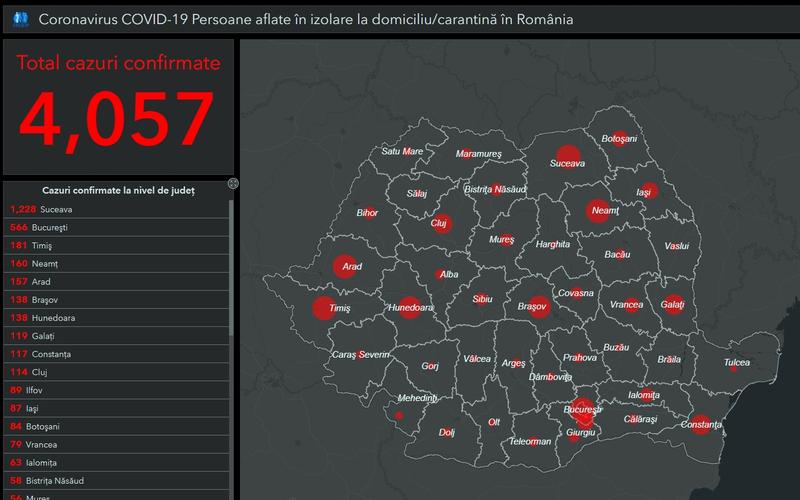This screenshot has width=800, height=500.
Task: Click the Vaslui county label on map
Action: [x=677, y=246]
